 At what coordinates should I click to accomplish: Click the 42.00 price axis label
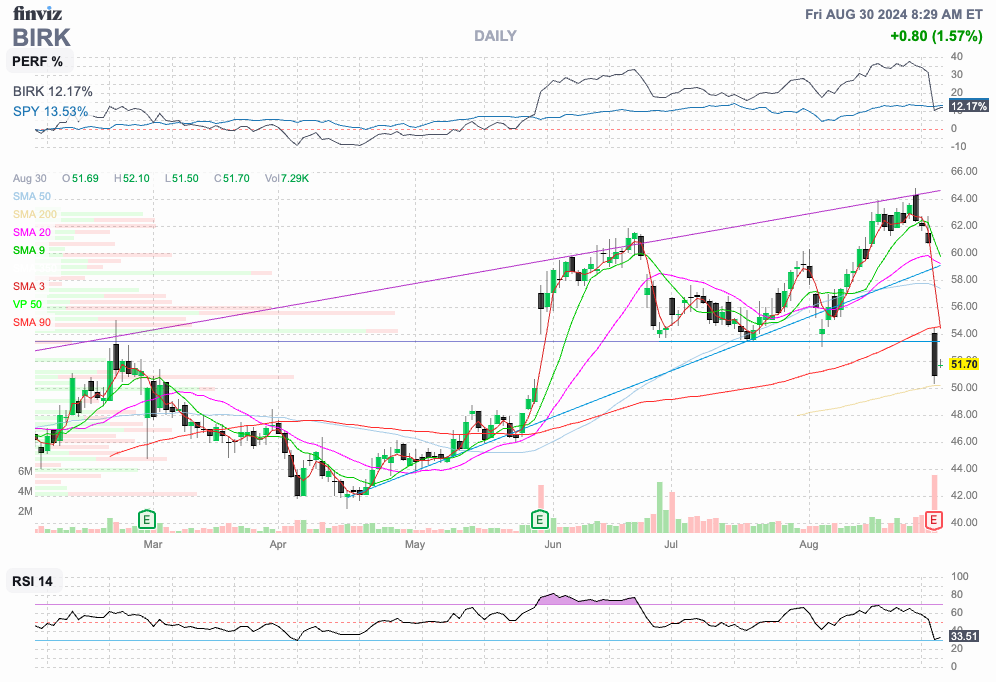point(964,495)
